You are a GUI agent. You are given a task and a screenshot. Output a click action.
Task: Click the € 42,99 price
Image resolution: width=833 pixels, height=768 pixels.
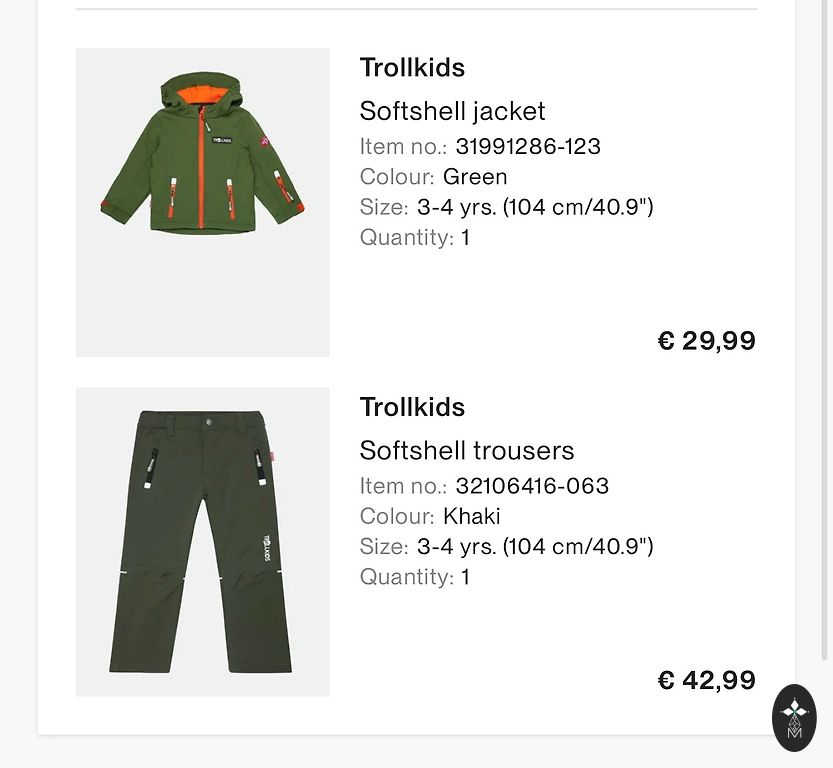pyautogui.click(x=706, y=681)
